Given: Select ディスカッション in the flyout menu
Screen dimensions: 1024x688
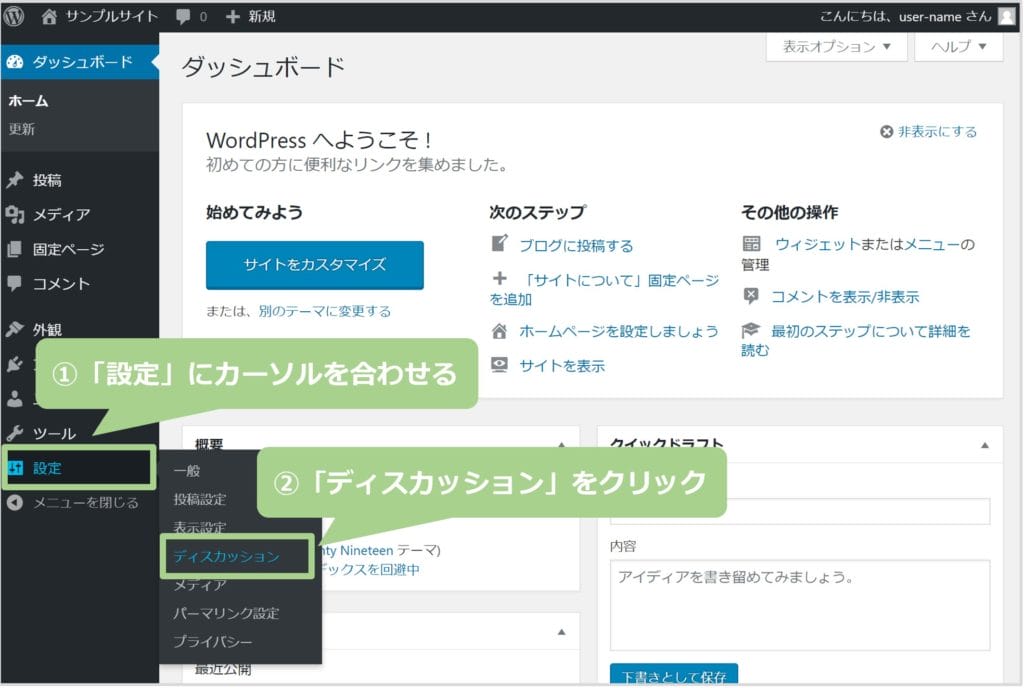Looking at the screenshot, I should [x=226, y=556].
